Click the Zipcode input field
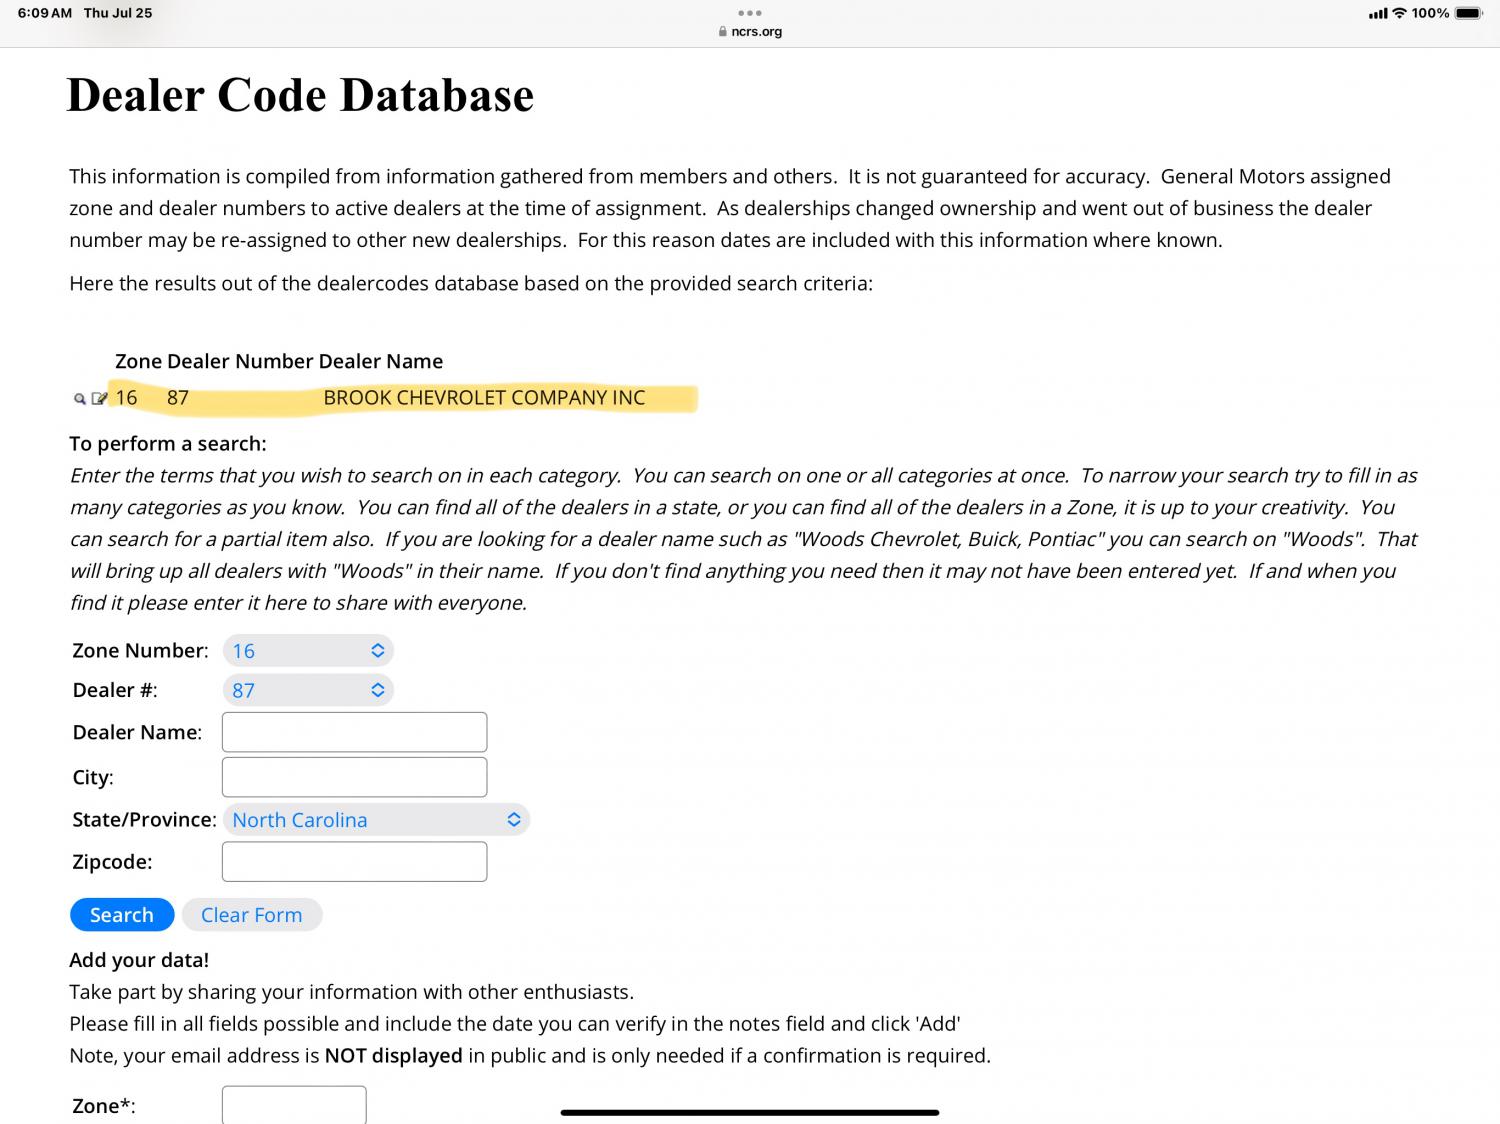Image resolution: width=1500 pixels, height=1124 pixels. tap(354, 861)
